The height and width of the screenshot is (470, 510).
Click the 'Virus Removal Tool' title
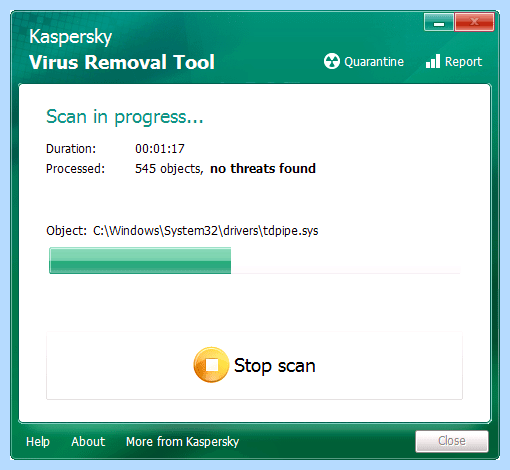pos(122,62)
